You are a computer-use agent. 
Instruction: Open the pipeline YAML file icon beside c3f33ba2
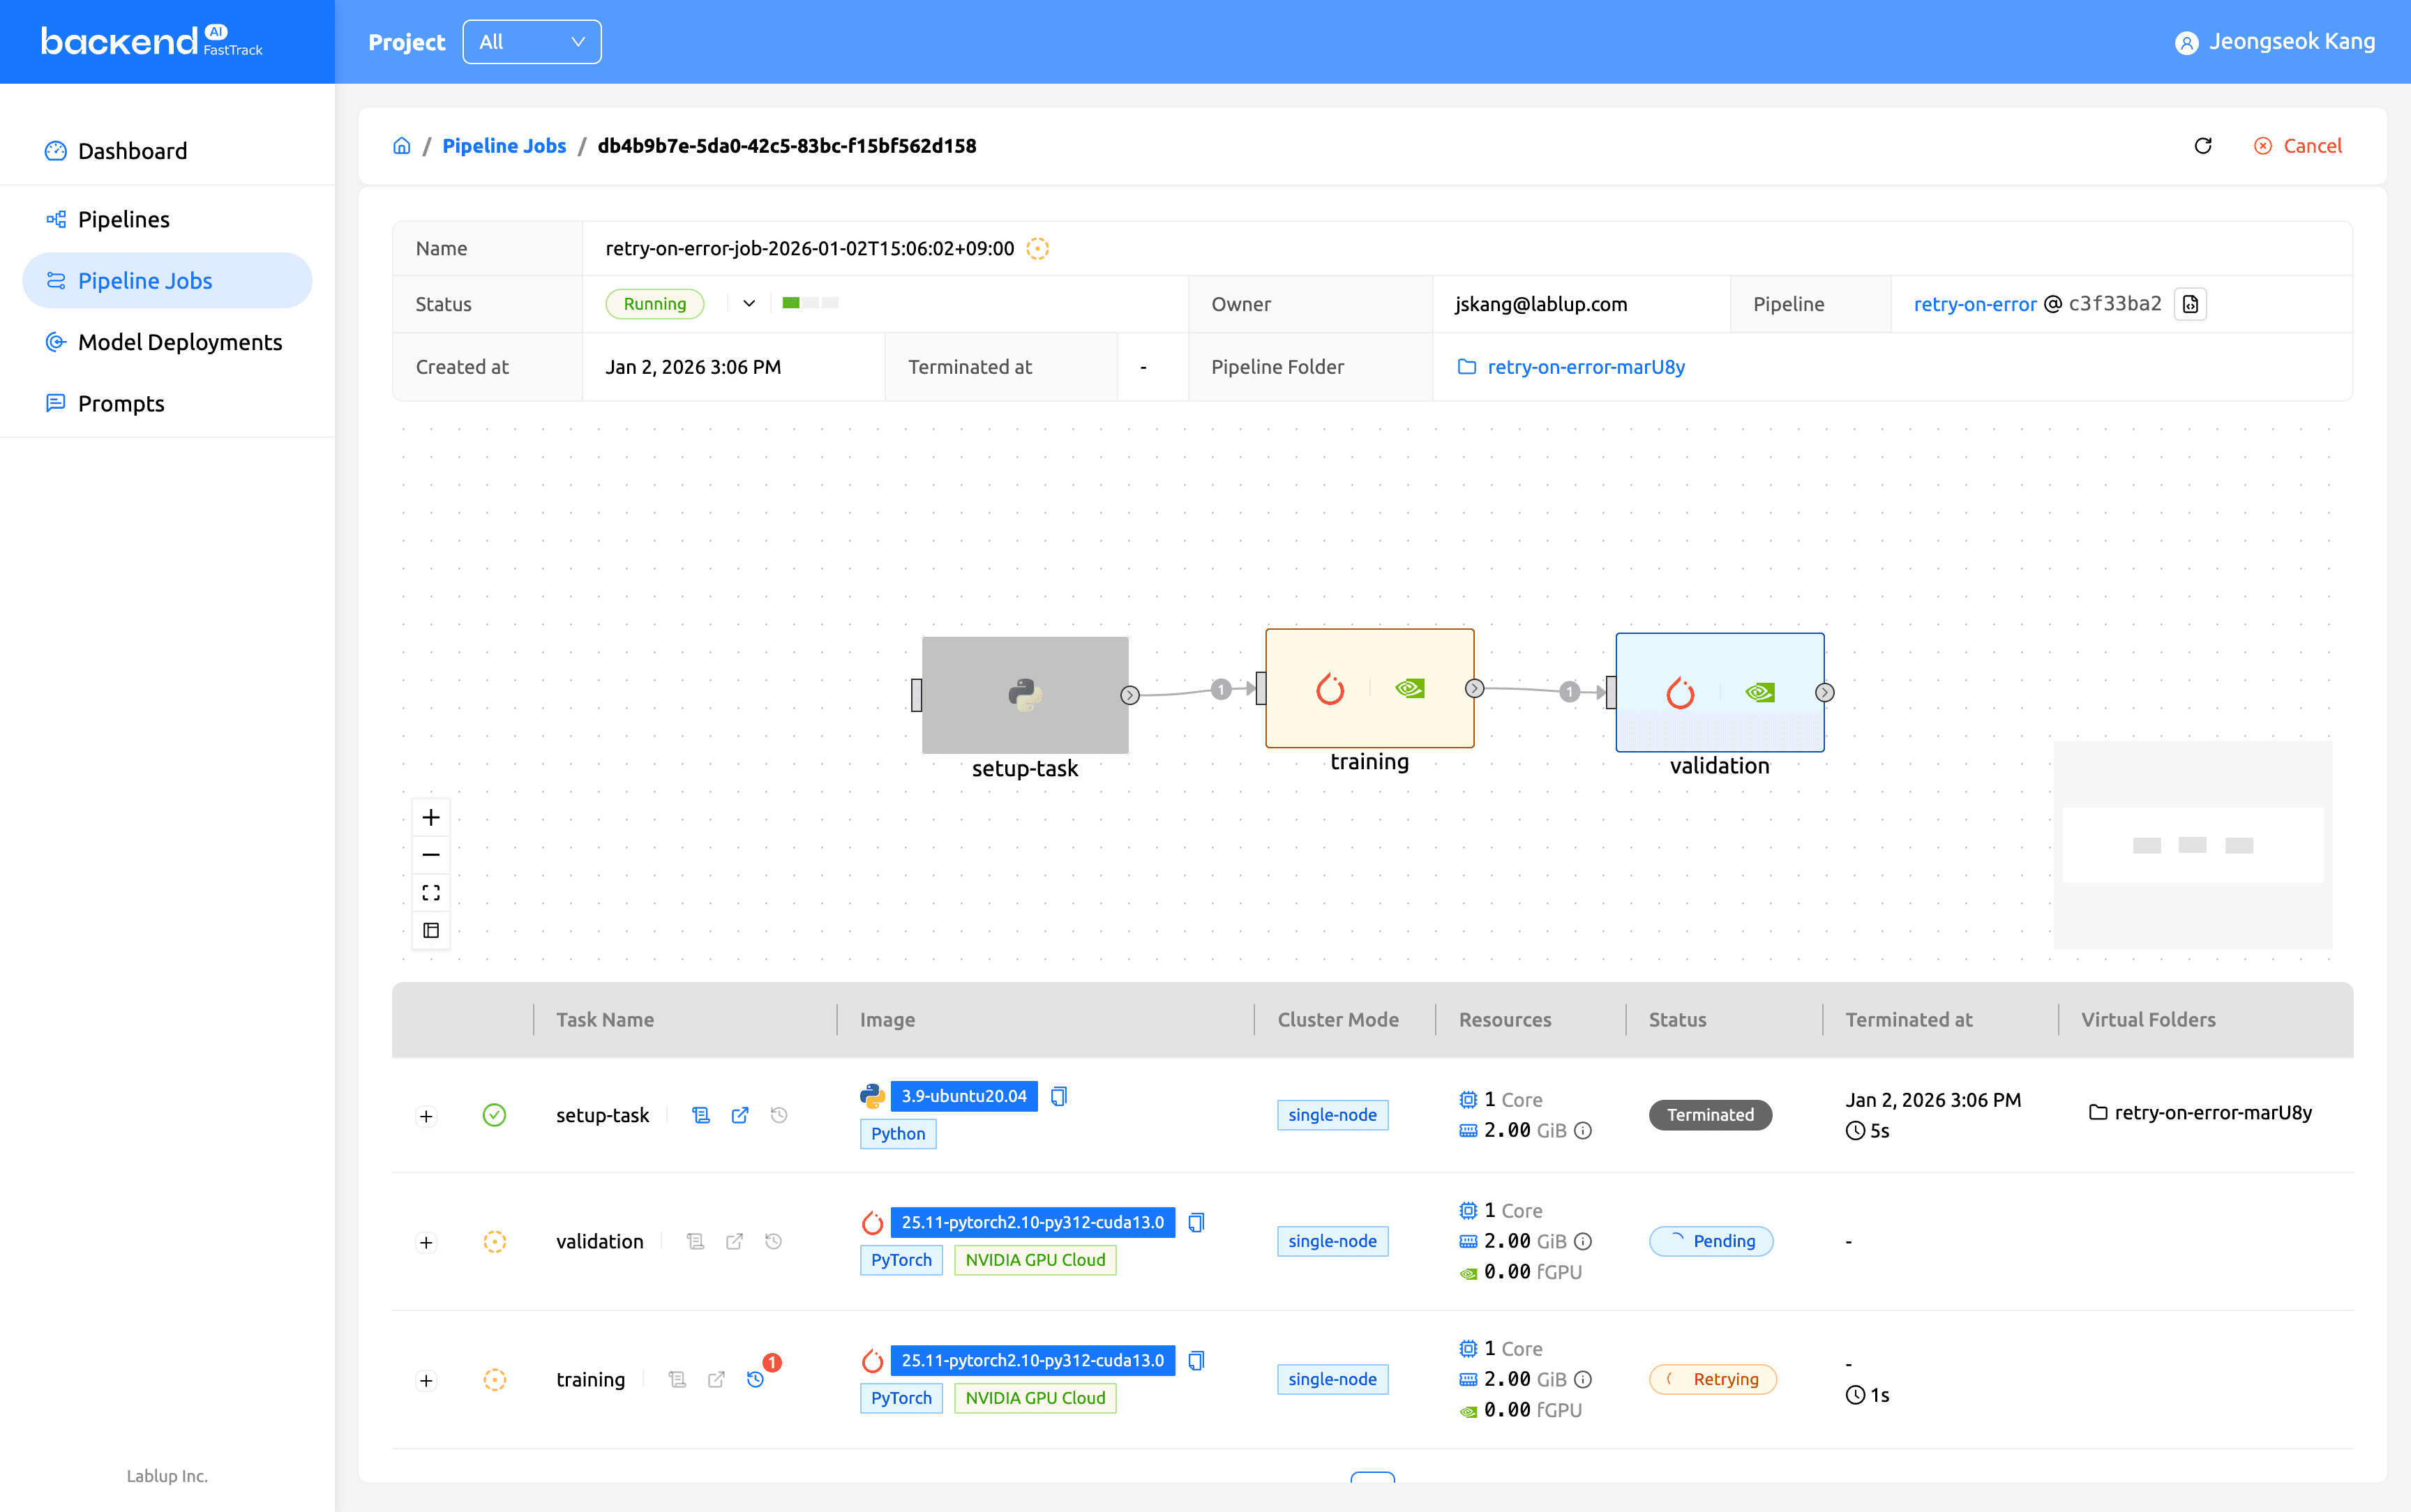[x=2190, y=304]
